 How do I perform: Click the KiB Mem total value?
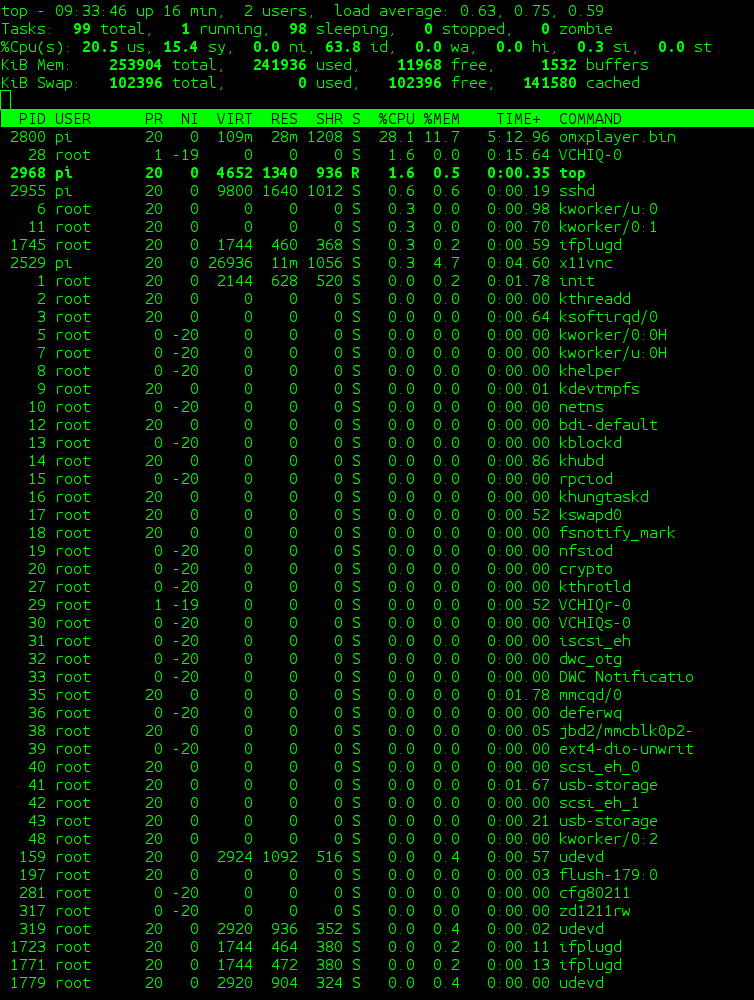tap(116, 65)
